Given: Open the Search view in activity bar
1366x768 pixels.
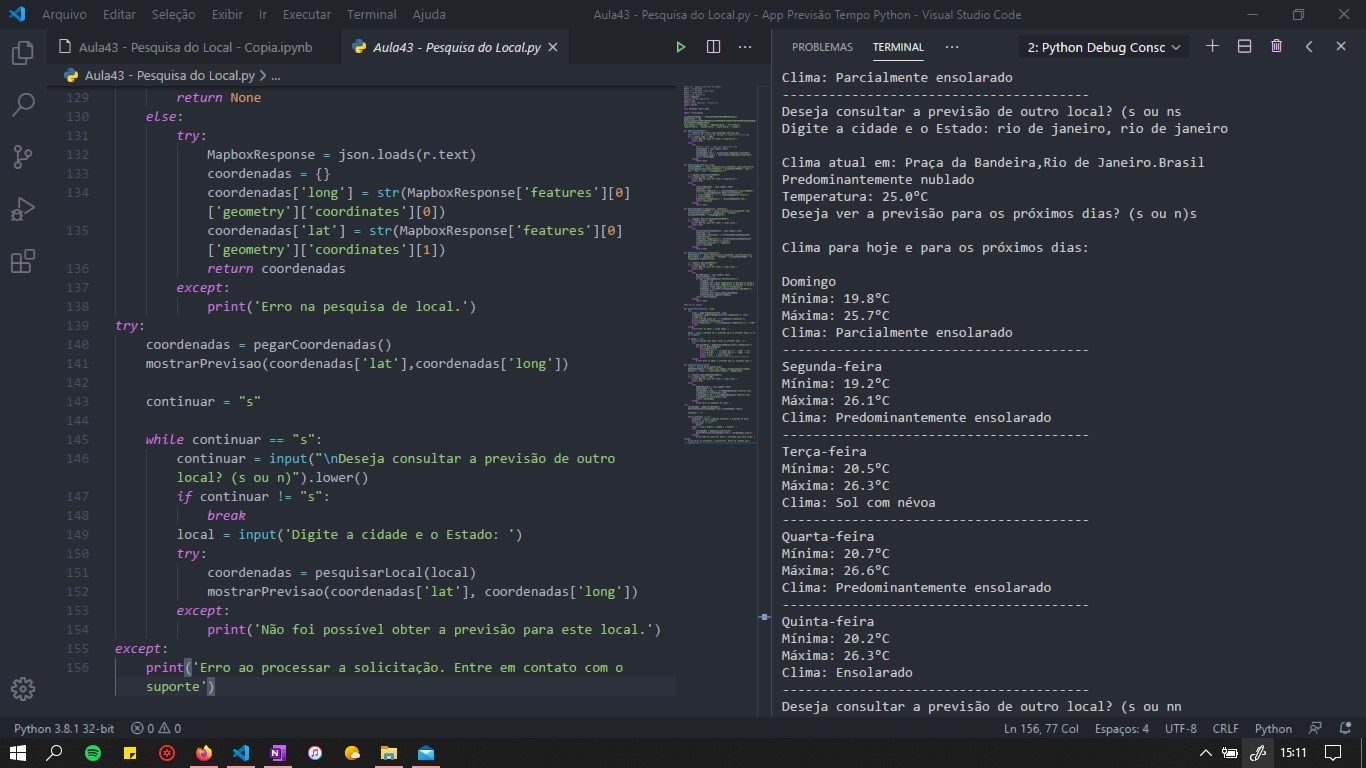Looking at the screenshot, I should tap(23, 104).
